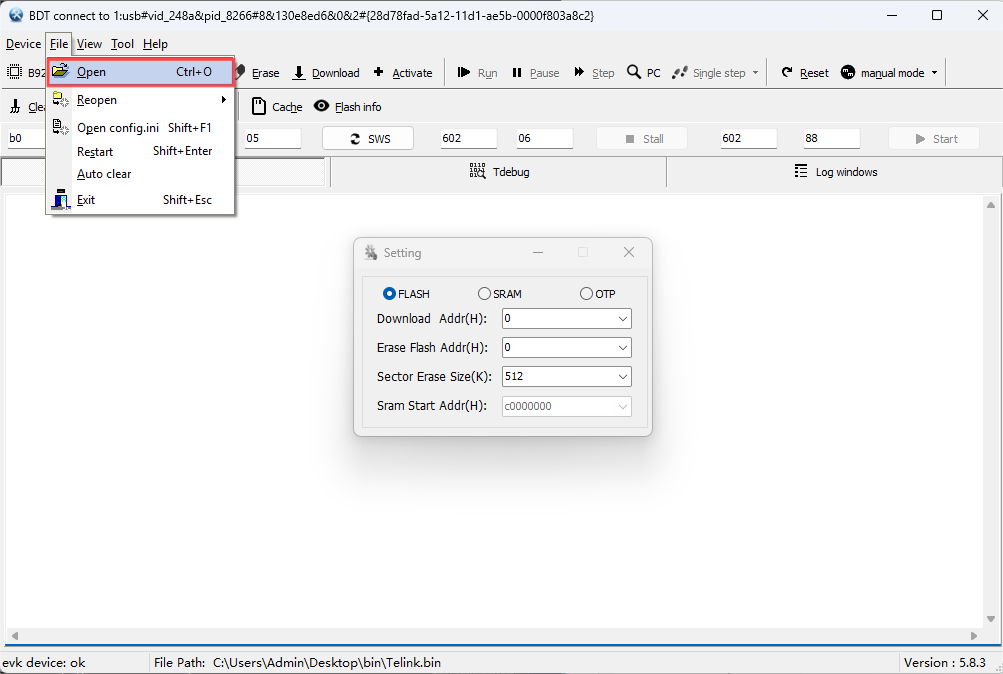Screen dimensions: 1003x674
Task: Select the SRAM radio button
Action: 484,294
